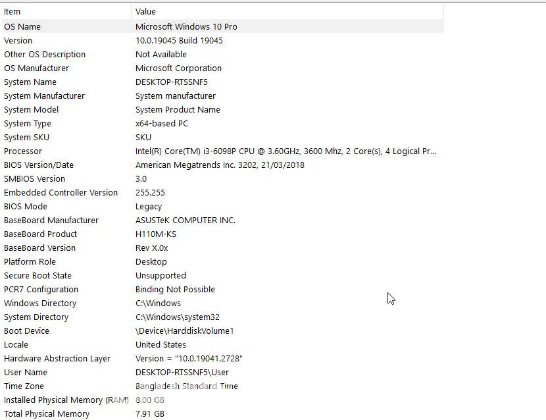Select the BIOS Version/Date row label

pyautogui.click(x=39, y=165)
